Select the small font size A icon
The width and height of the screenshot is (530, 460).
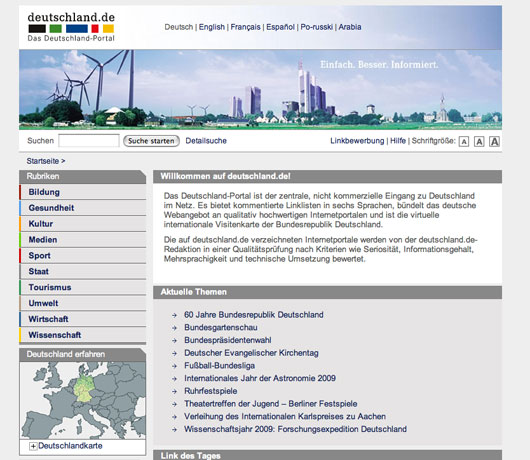[464, 142]
